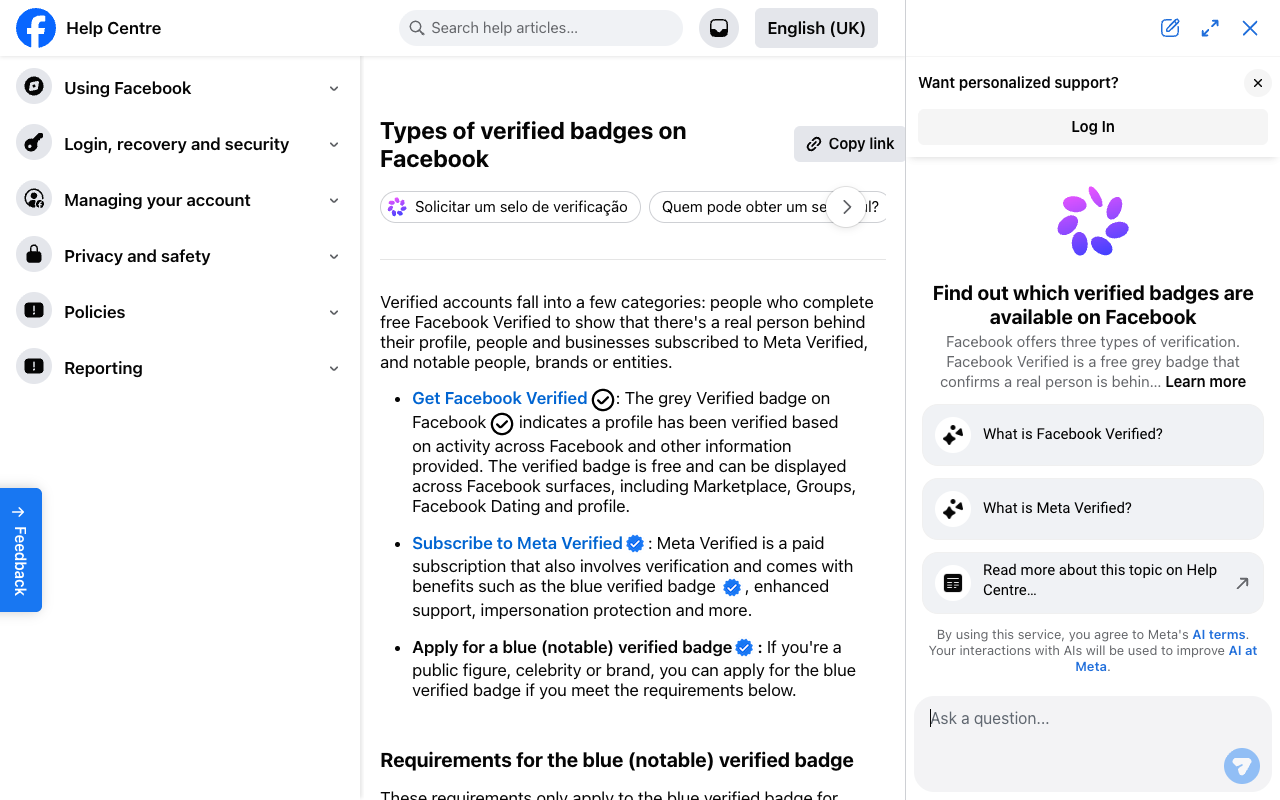This screenshot has width=1280, height=800.
Task: Expand Privacy and safety chevron
Action: pos(334,256)
